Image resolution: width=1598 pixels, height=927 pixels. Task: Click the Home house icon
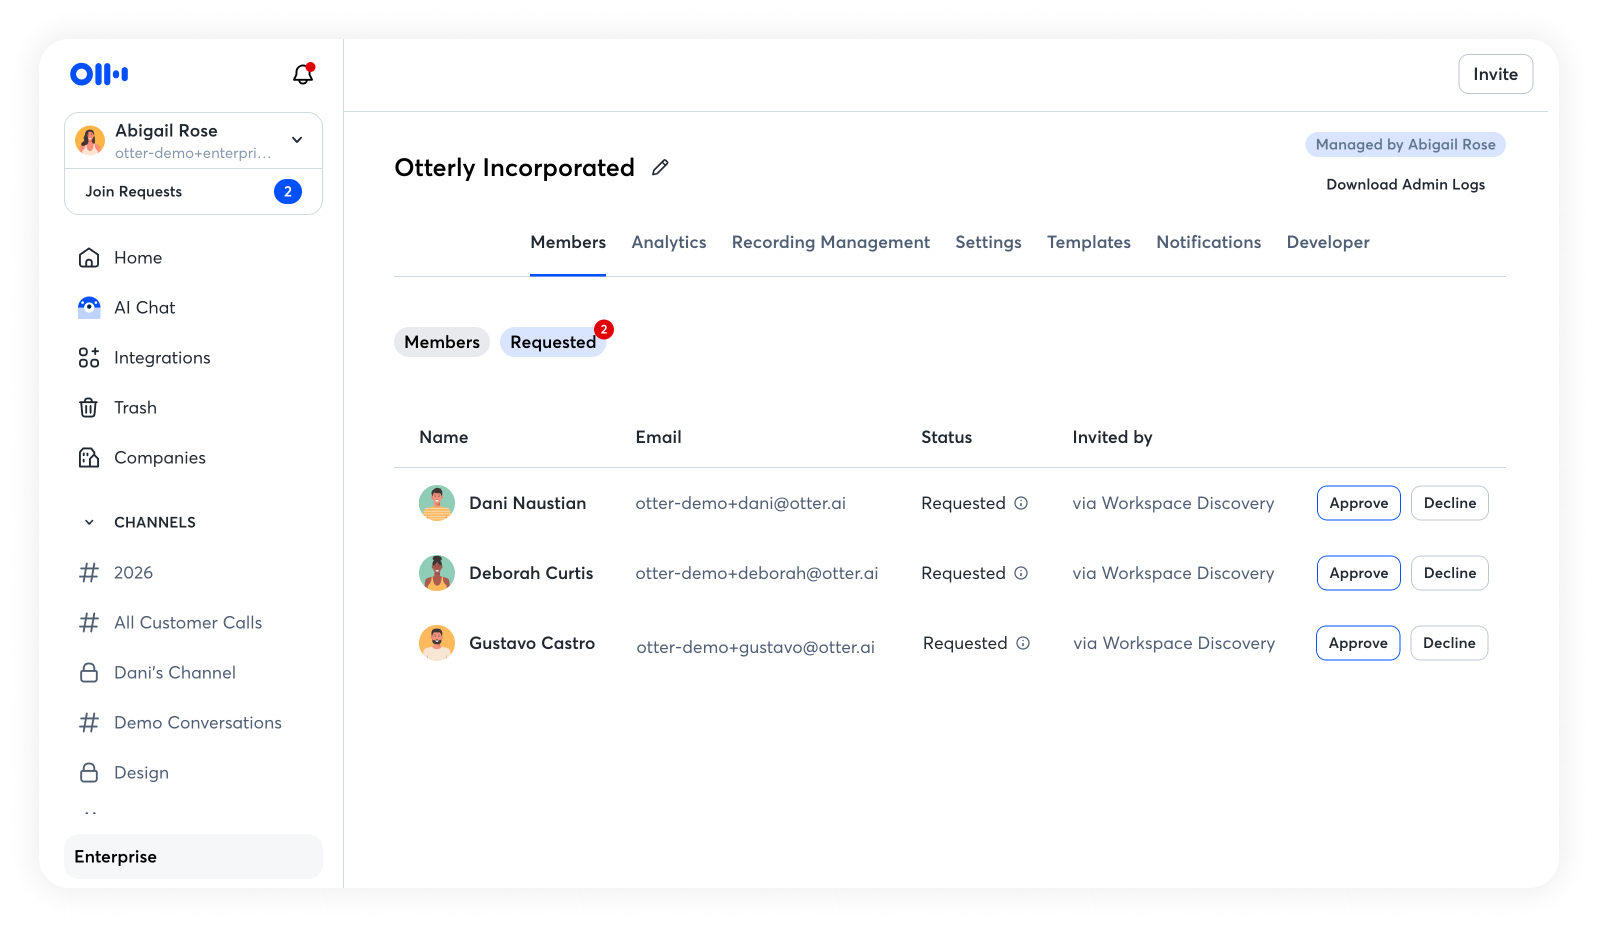click(x=89, y=258)
